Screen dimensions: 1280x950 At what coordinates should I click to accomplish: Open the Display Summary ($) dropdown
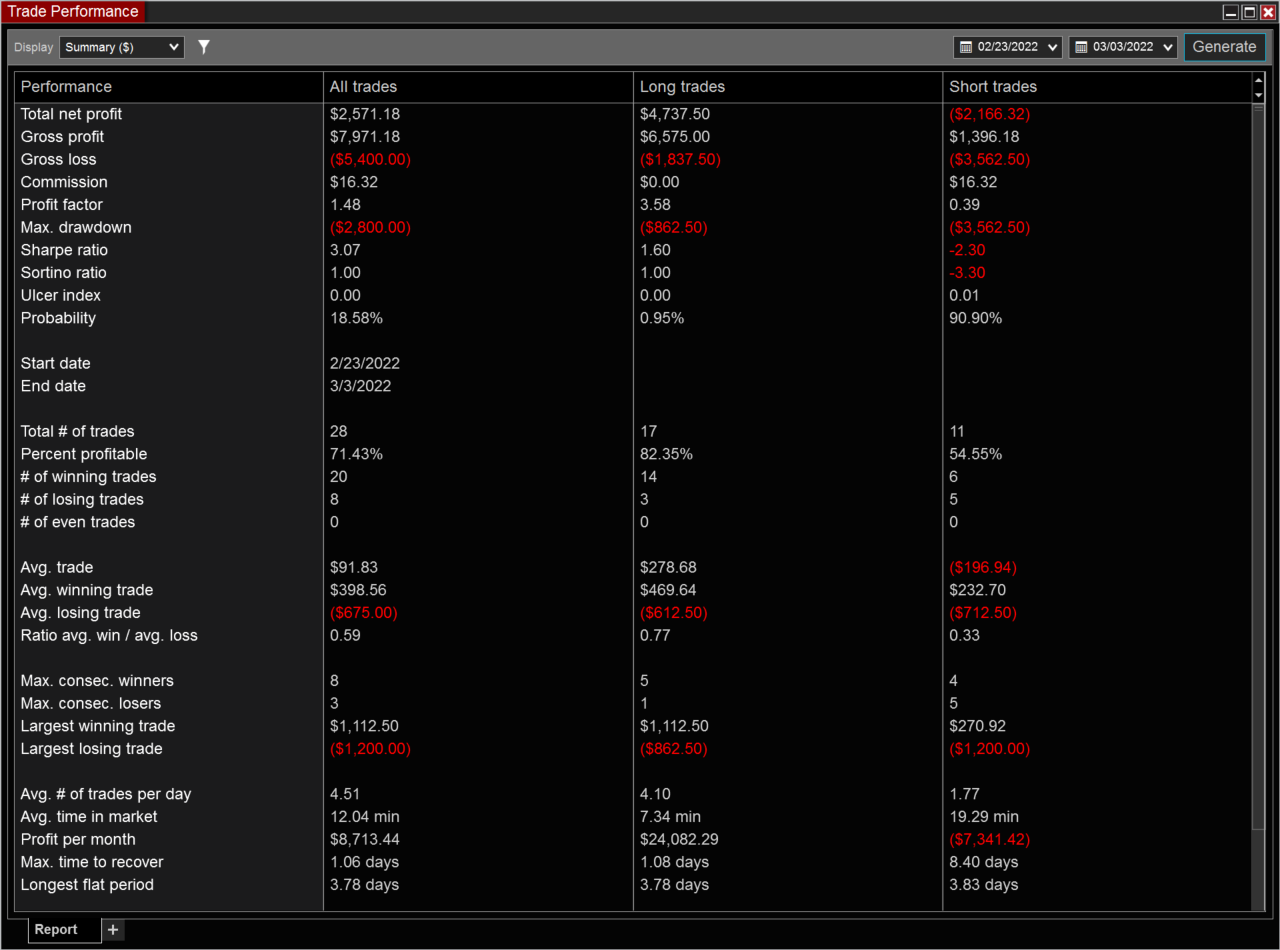(122, 47)
